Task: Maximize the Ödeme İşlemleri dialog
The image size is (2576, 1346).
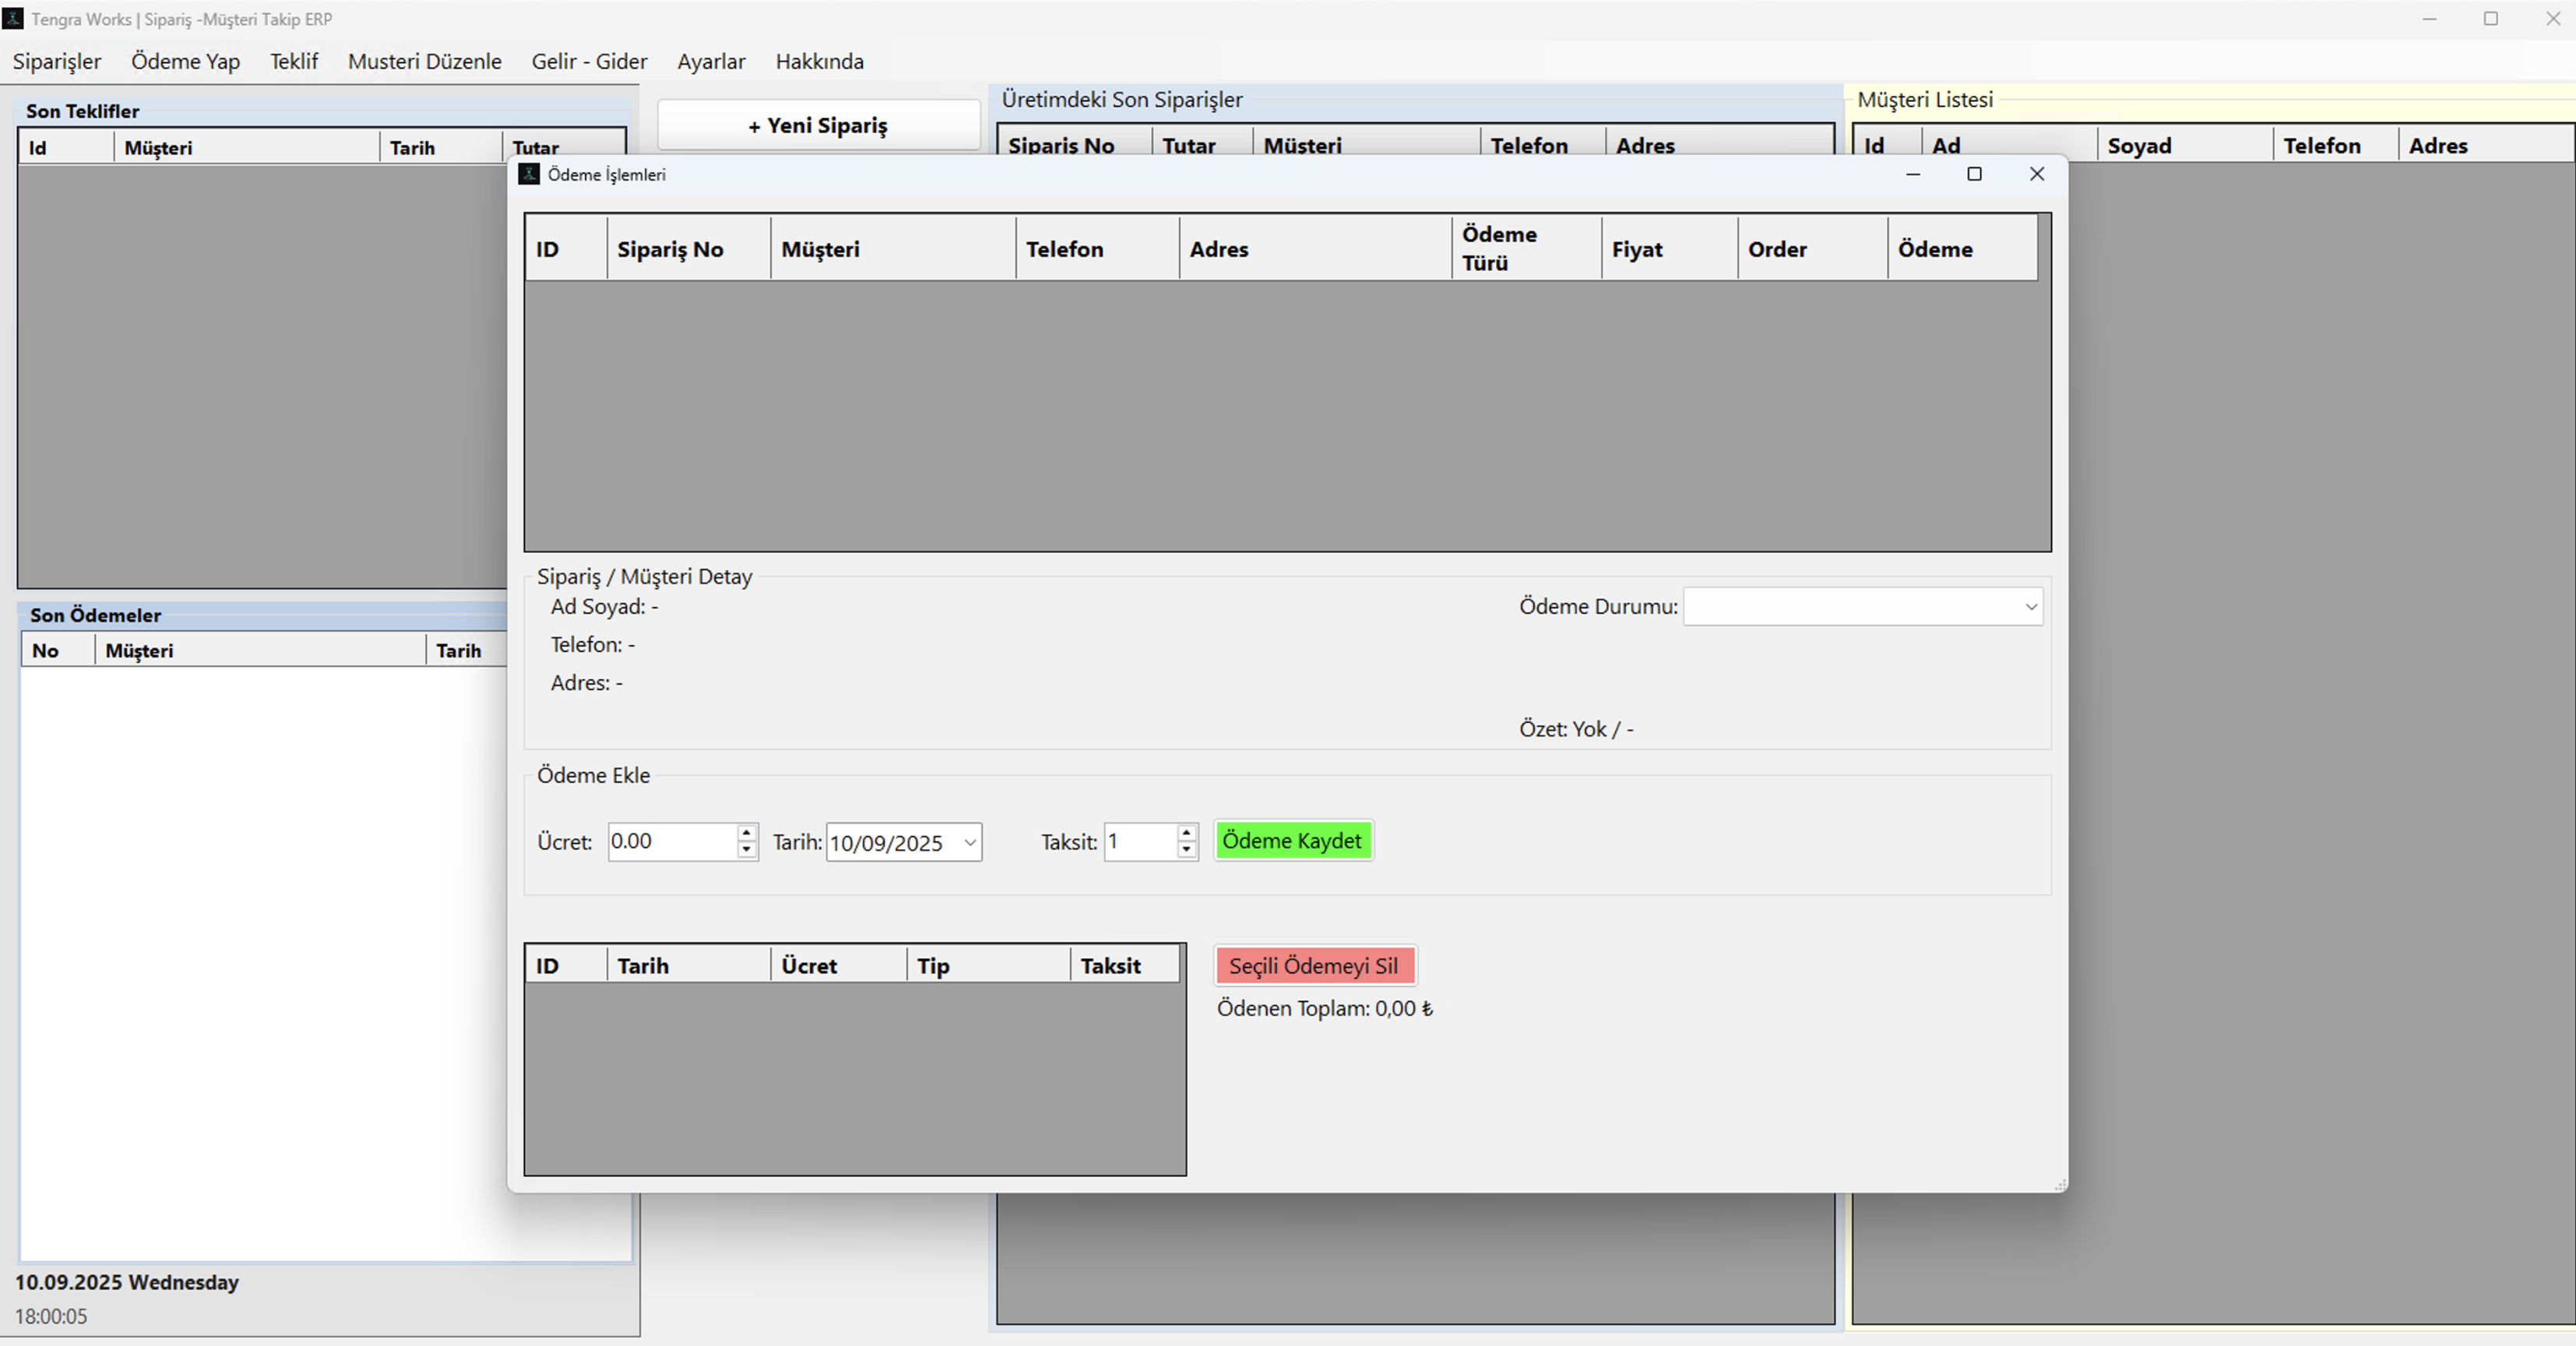Action: [x=1974, y=174]
